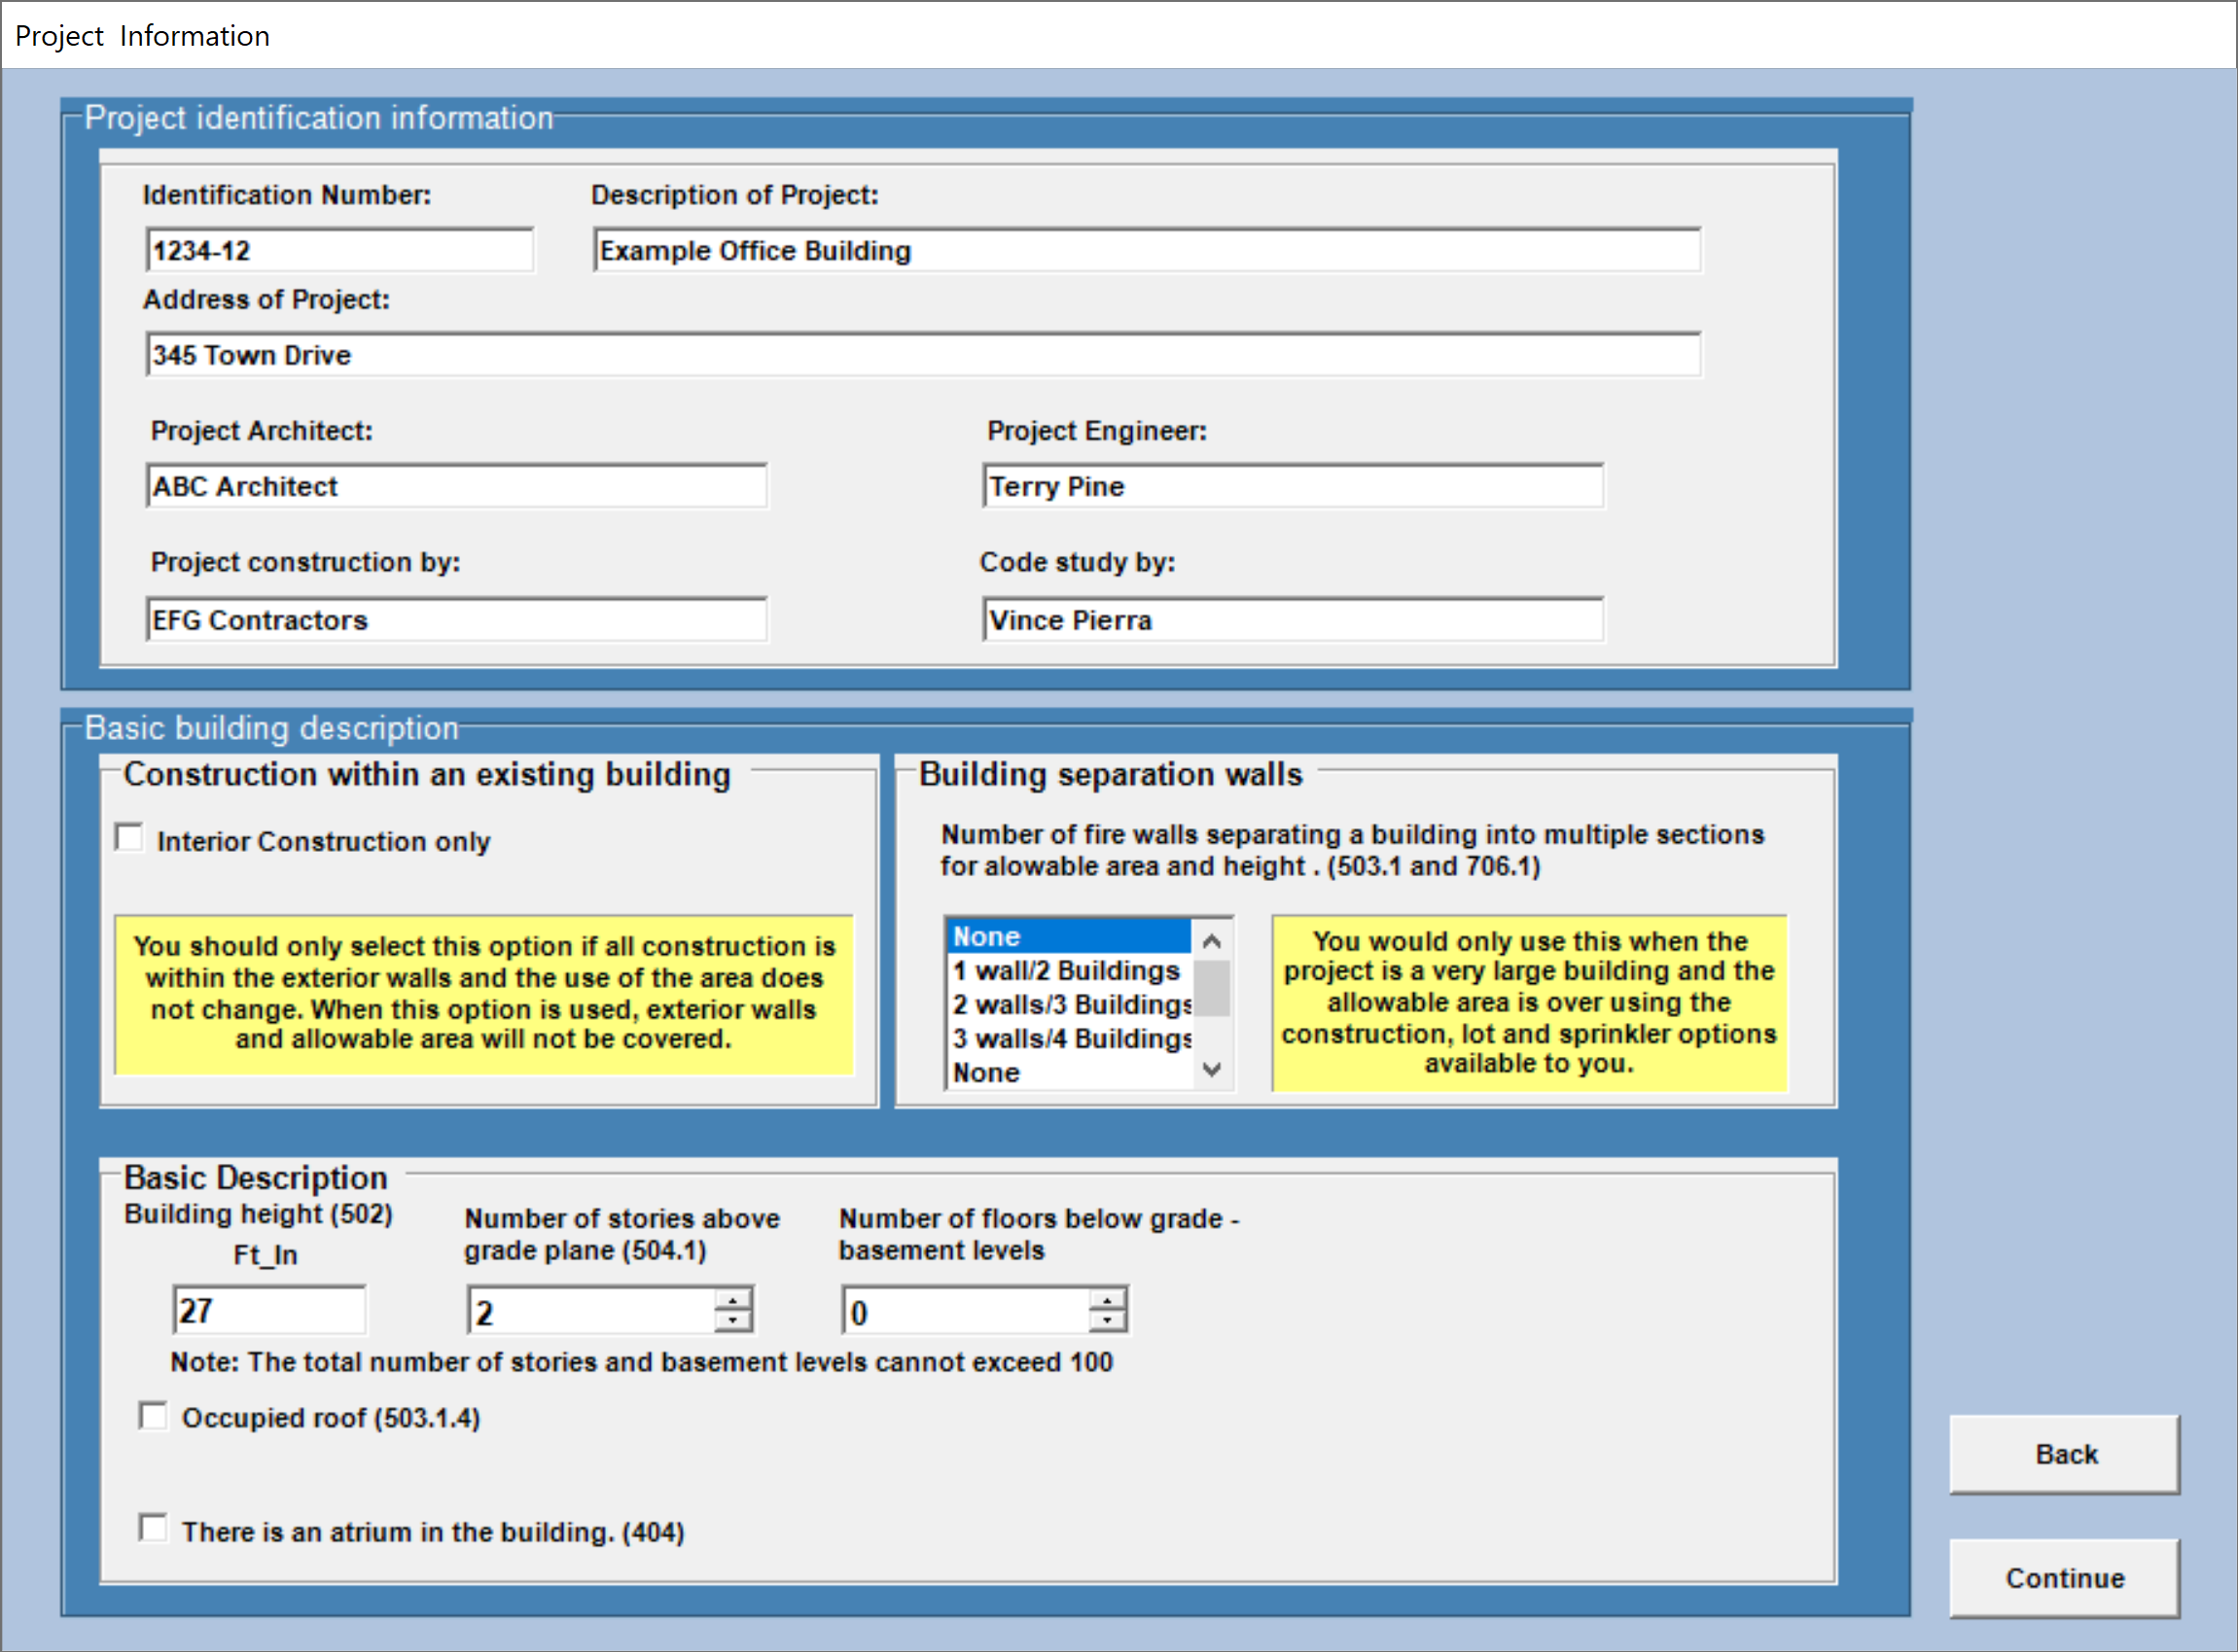Select '2 walls/3 Buildings' from the list

click(x=1060, y=1003)
